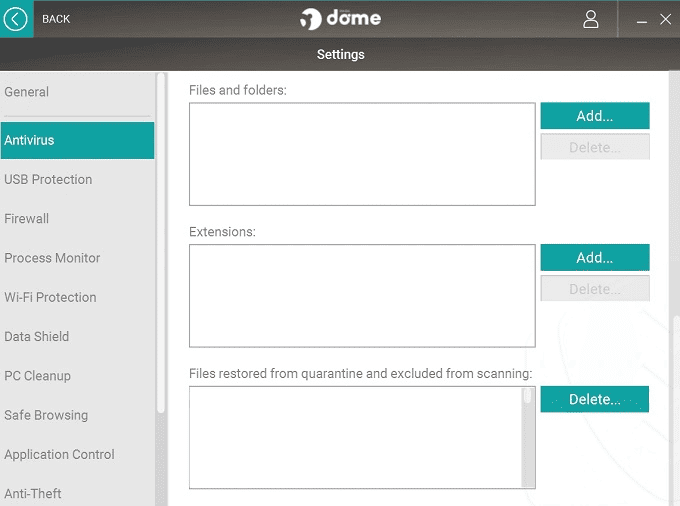Click the 'Extensions:' label

222,232
